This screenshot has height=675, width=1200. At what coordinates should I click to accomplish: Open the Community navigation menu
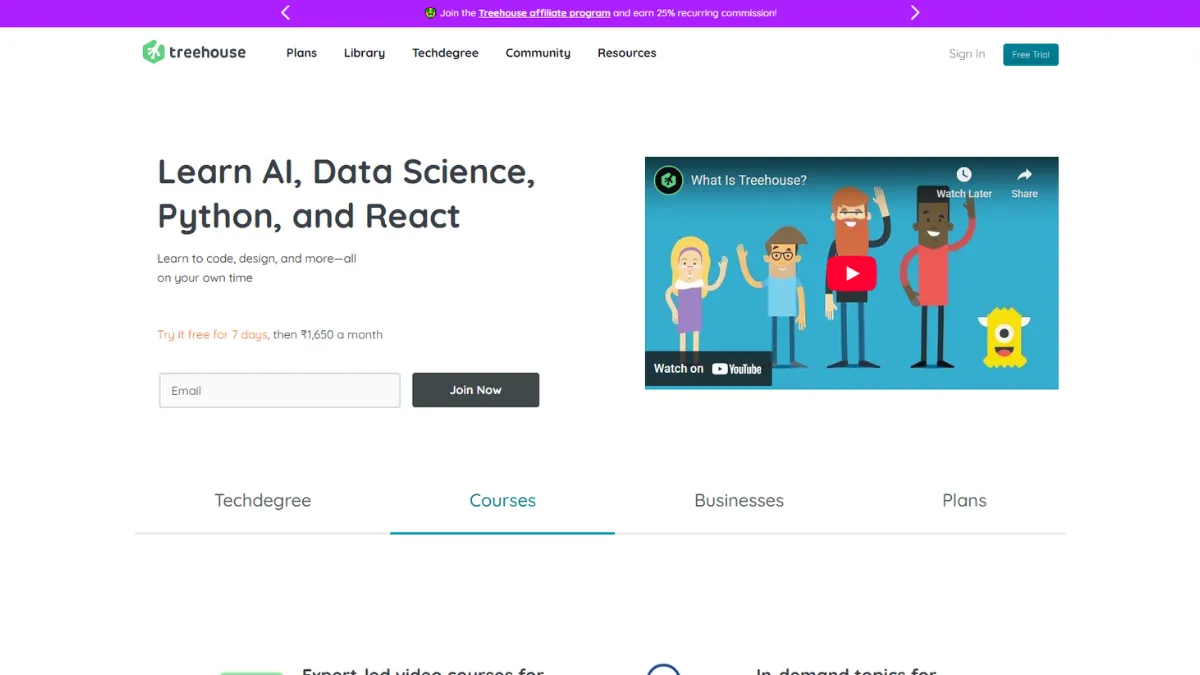pyautogui.click(x=538, y=53)
